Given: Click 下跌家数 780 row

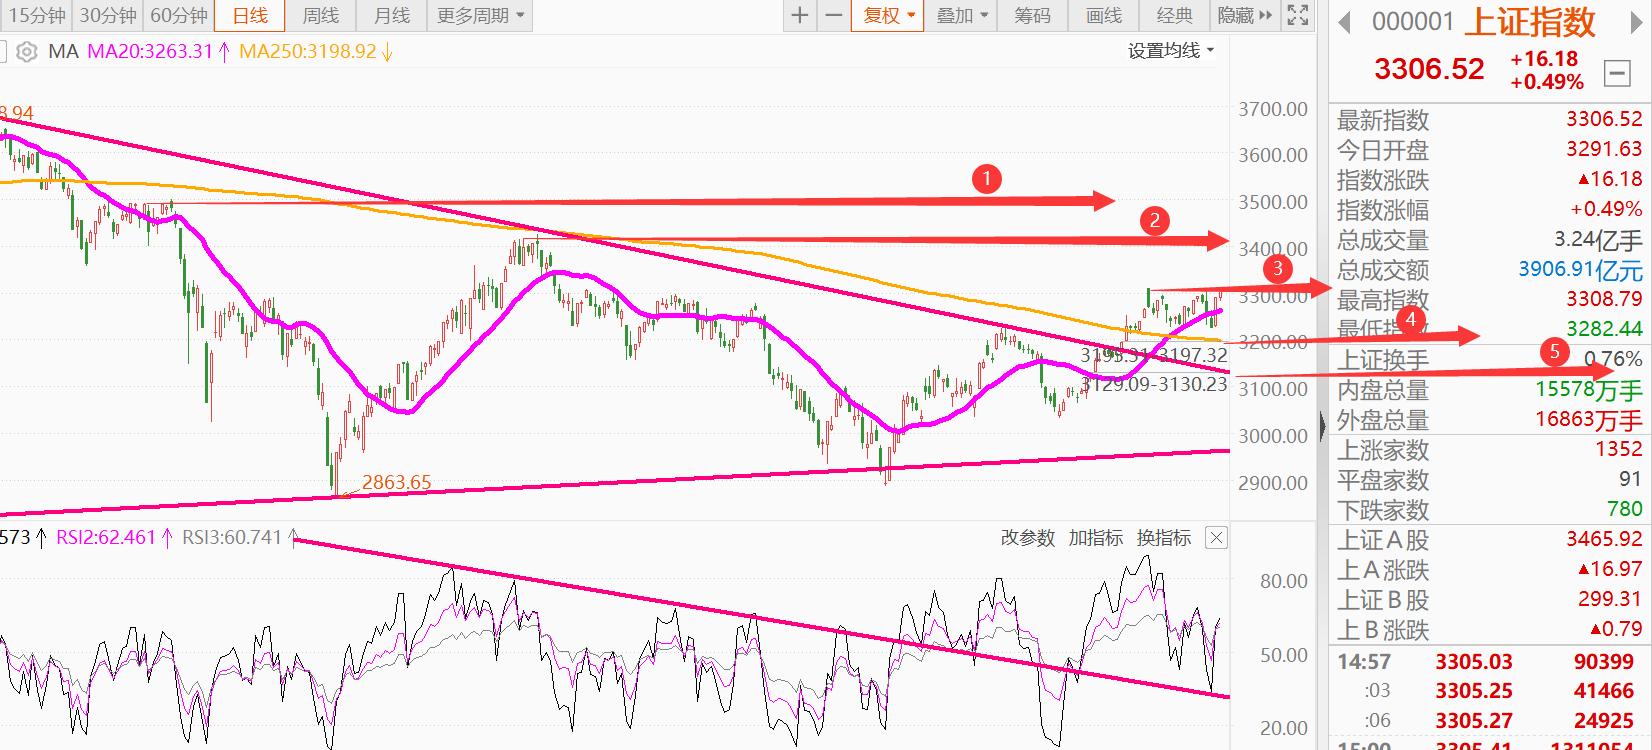Looking at the screenshot, I should tap(1489, 510).
